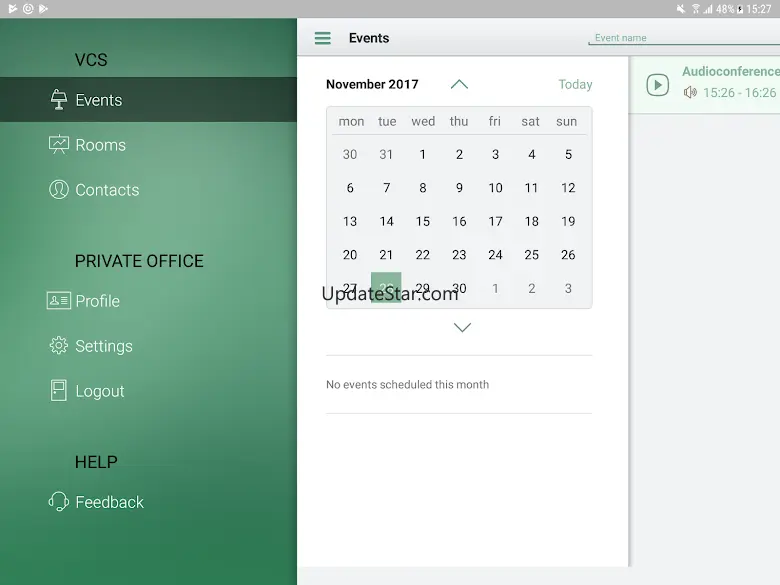Viewport: 780px width, 585px height.
Task: Select November 7 in the calendar
Action: (x=386, y=188)
